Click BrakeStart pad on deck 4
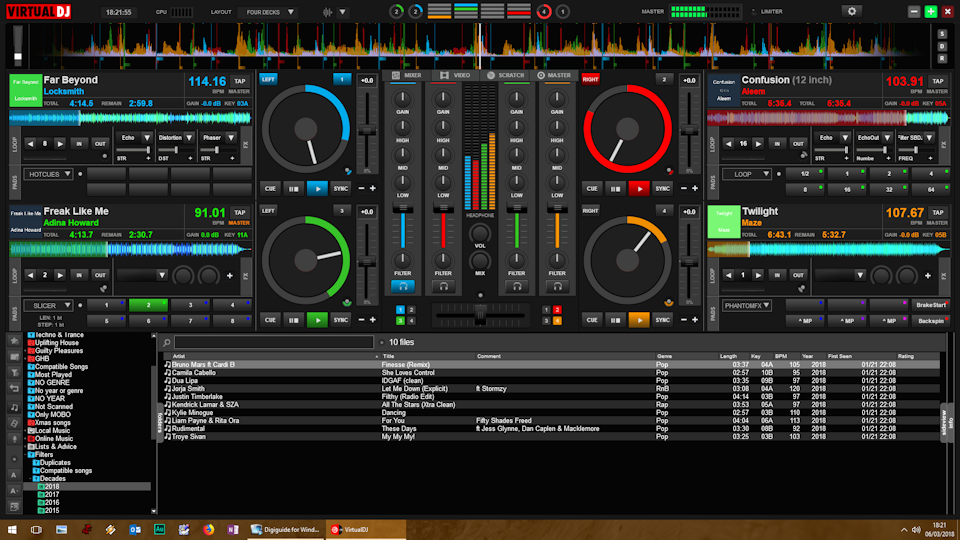 click(x=931, y=304)
